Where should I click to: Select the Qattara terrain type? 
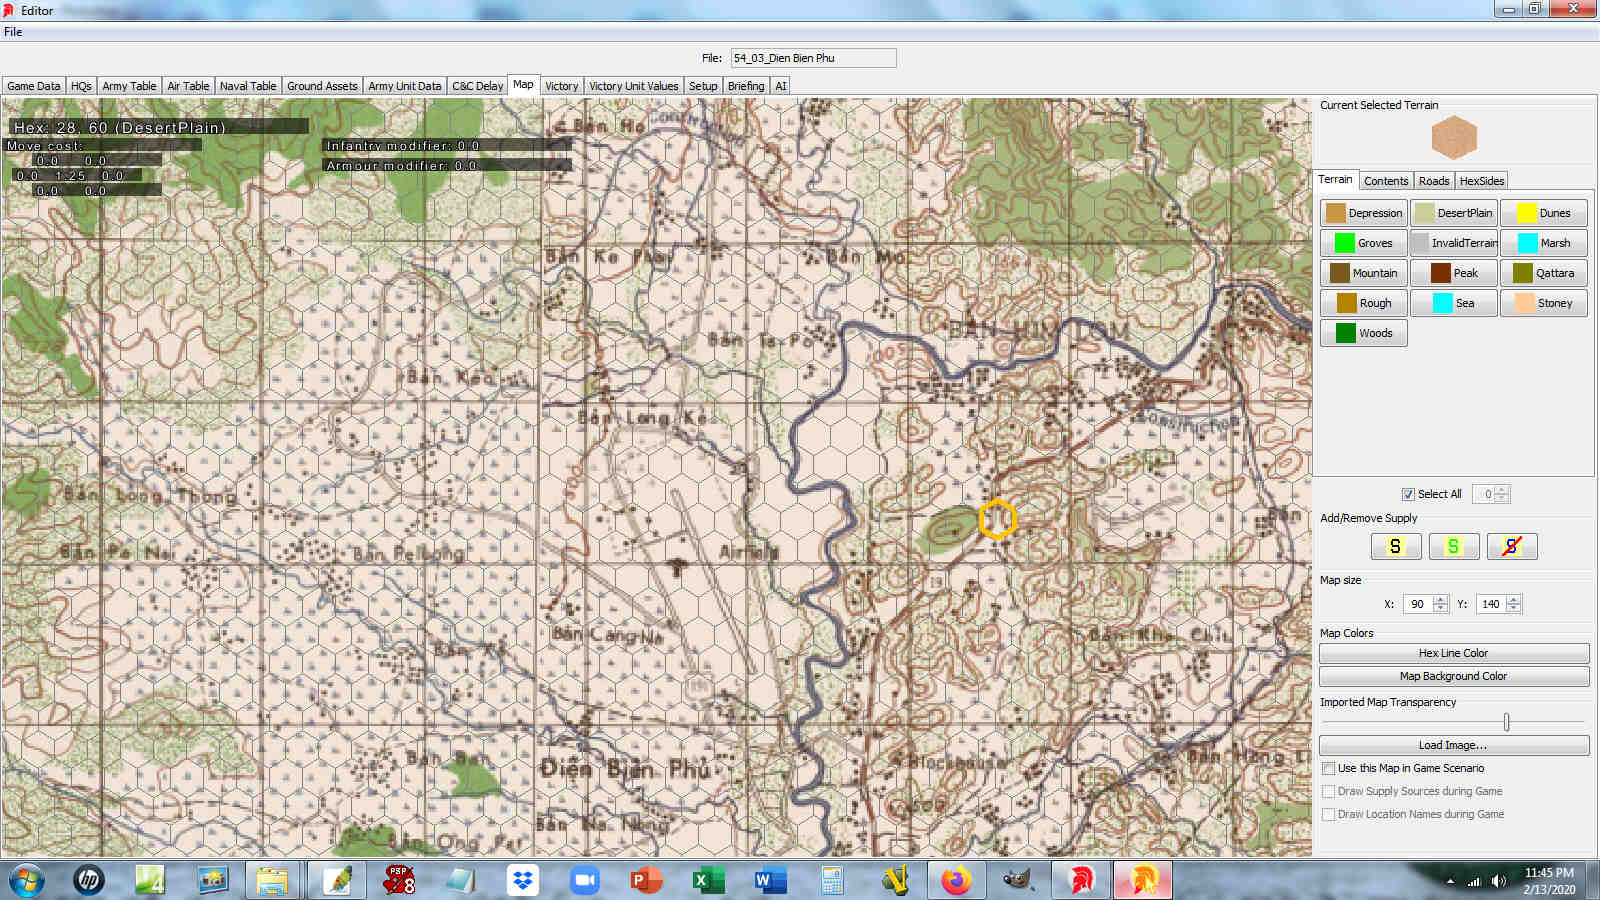click(1544, 273)
